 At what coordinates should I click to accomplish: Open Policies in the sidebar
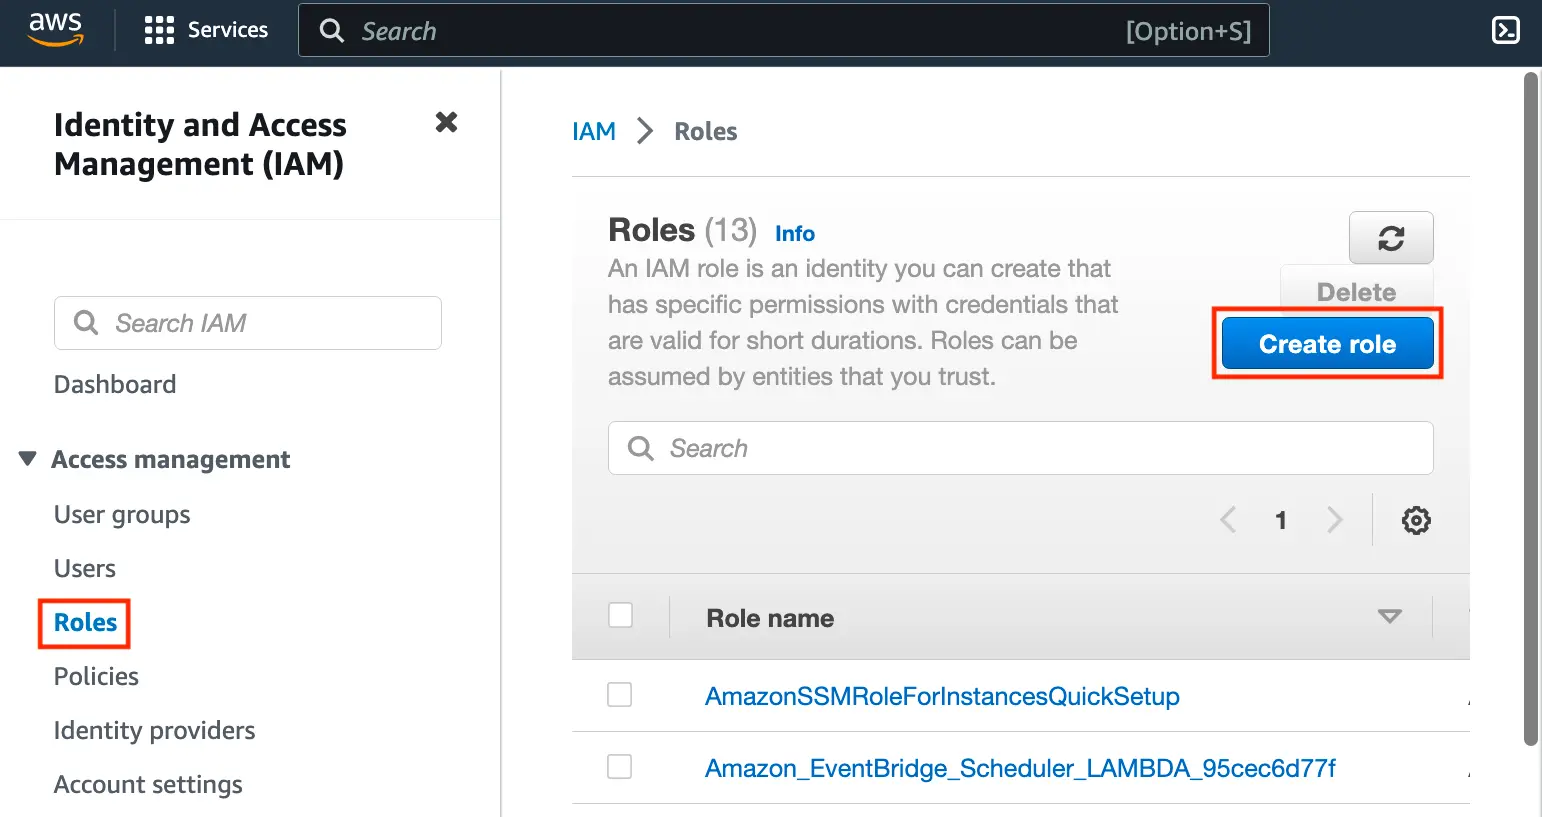[x=96, y=677]
